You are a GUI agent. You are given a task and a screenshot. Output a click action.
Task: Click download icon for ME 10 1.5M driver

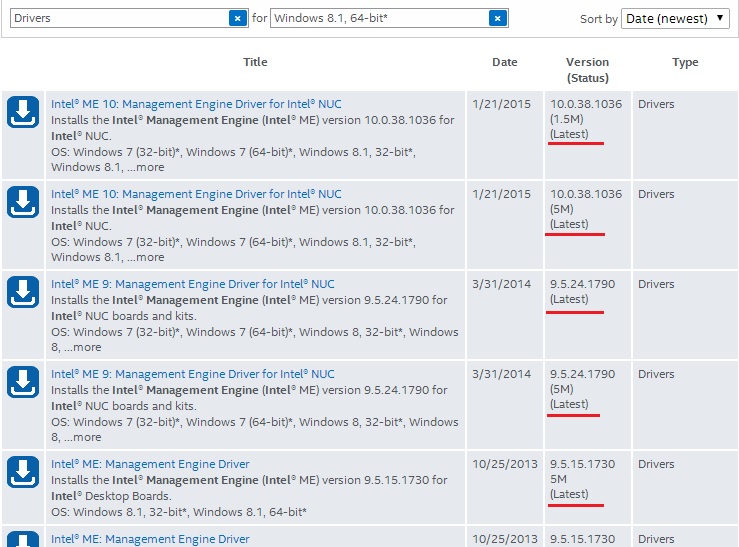pos(23,112)
